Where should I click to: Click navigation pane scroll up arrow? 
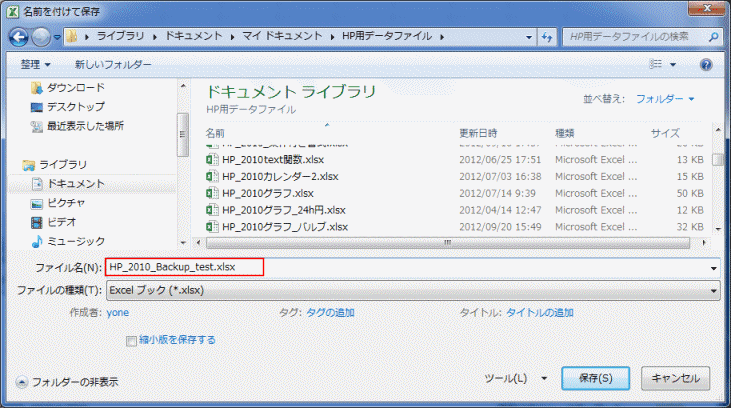tap(183, 85)
